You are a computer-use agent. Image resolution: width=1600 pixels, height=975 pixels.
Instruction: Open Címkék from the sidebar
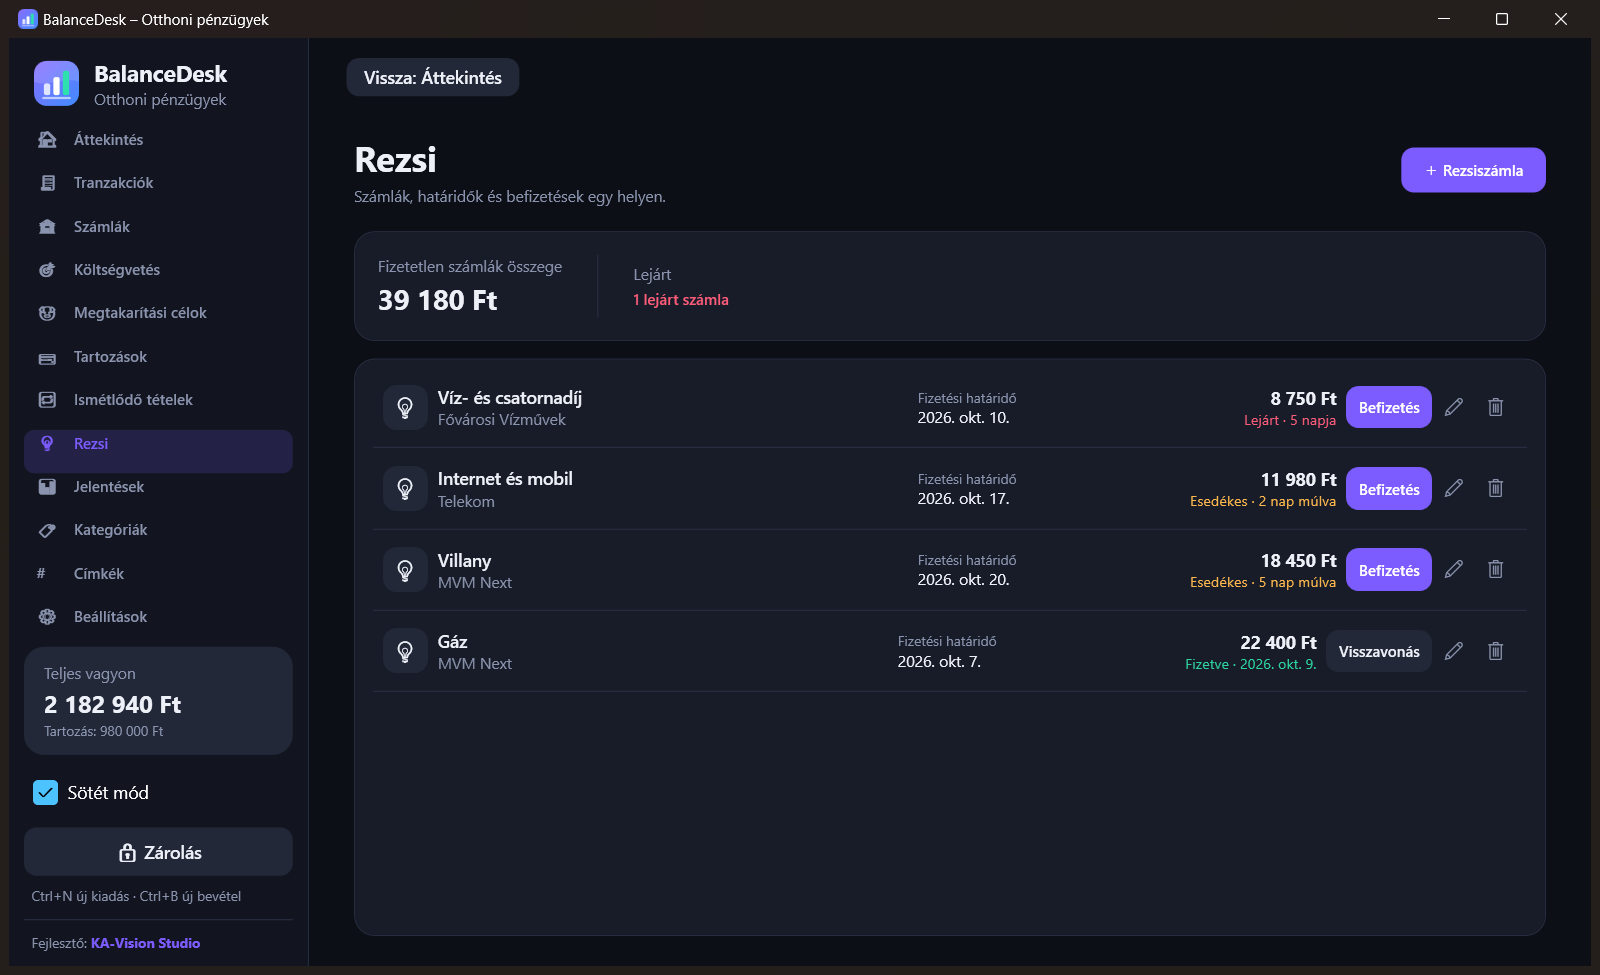(158, 574)
